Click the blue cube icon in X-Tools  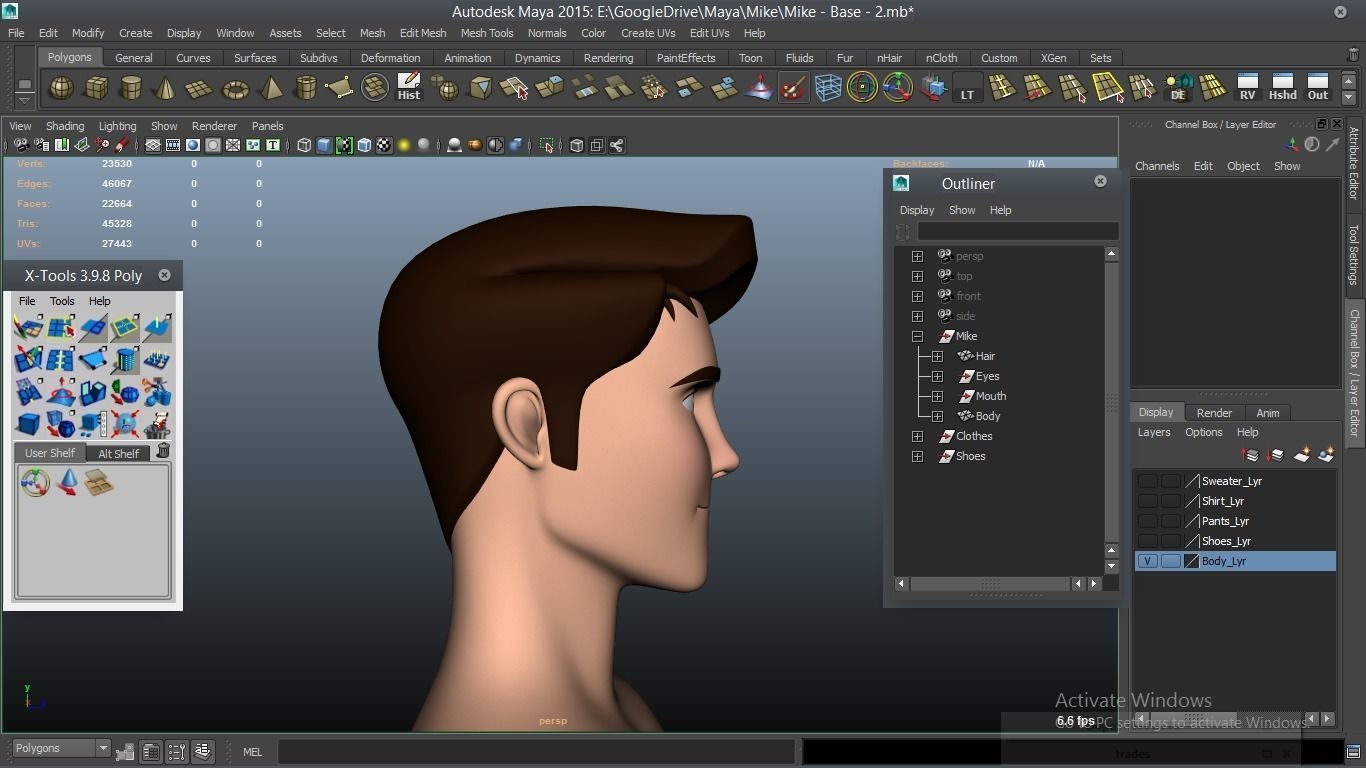point(28,424)
